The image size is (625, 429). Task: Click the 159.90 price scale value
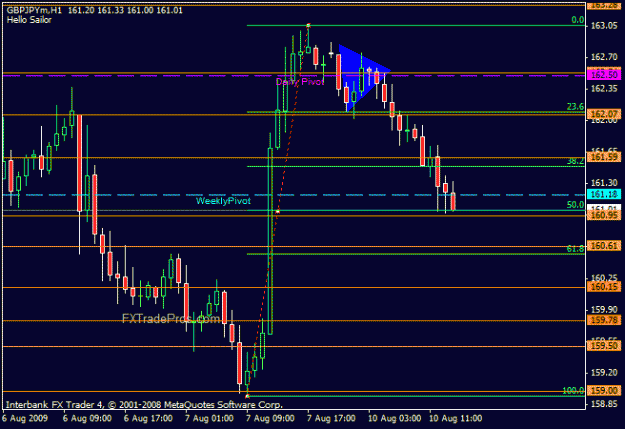604,309
